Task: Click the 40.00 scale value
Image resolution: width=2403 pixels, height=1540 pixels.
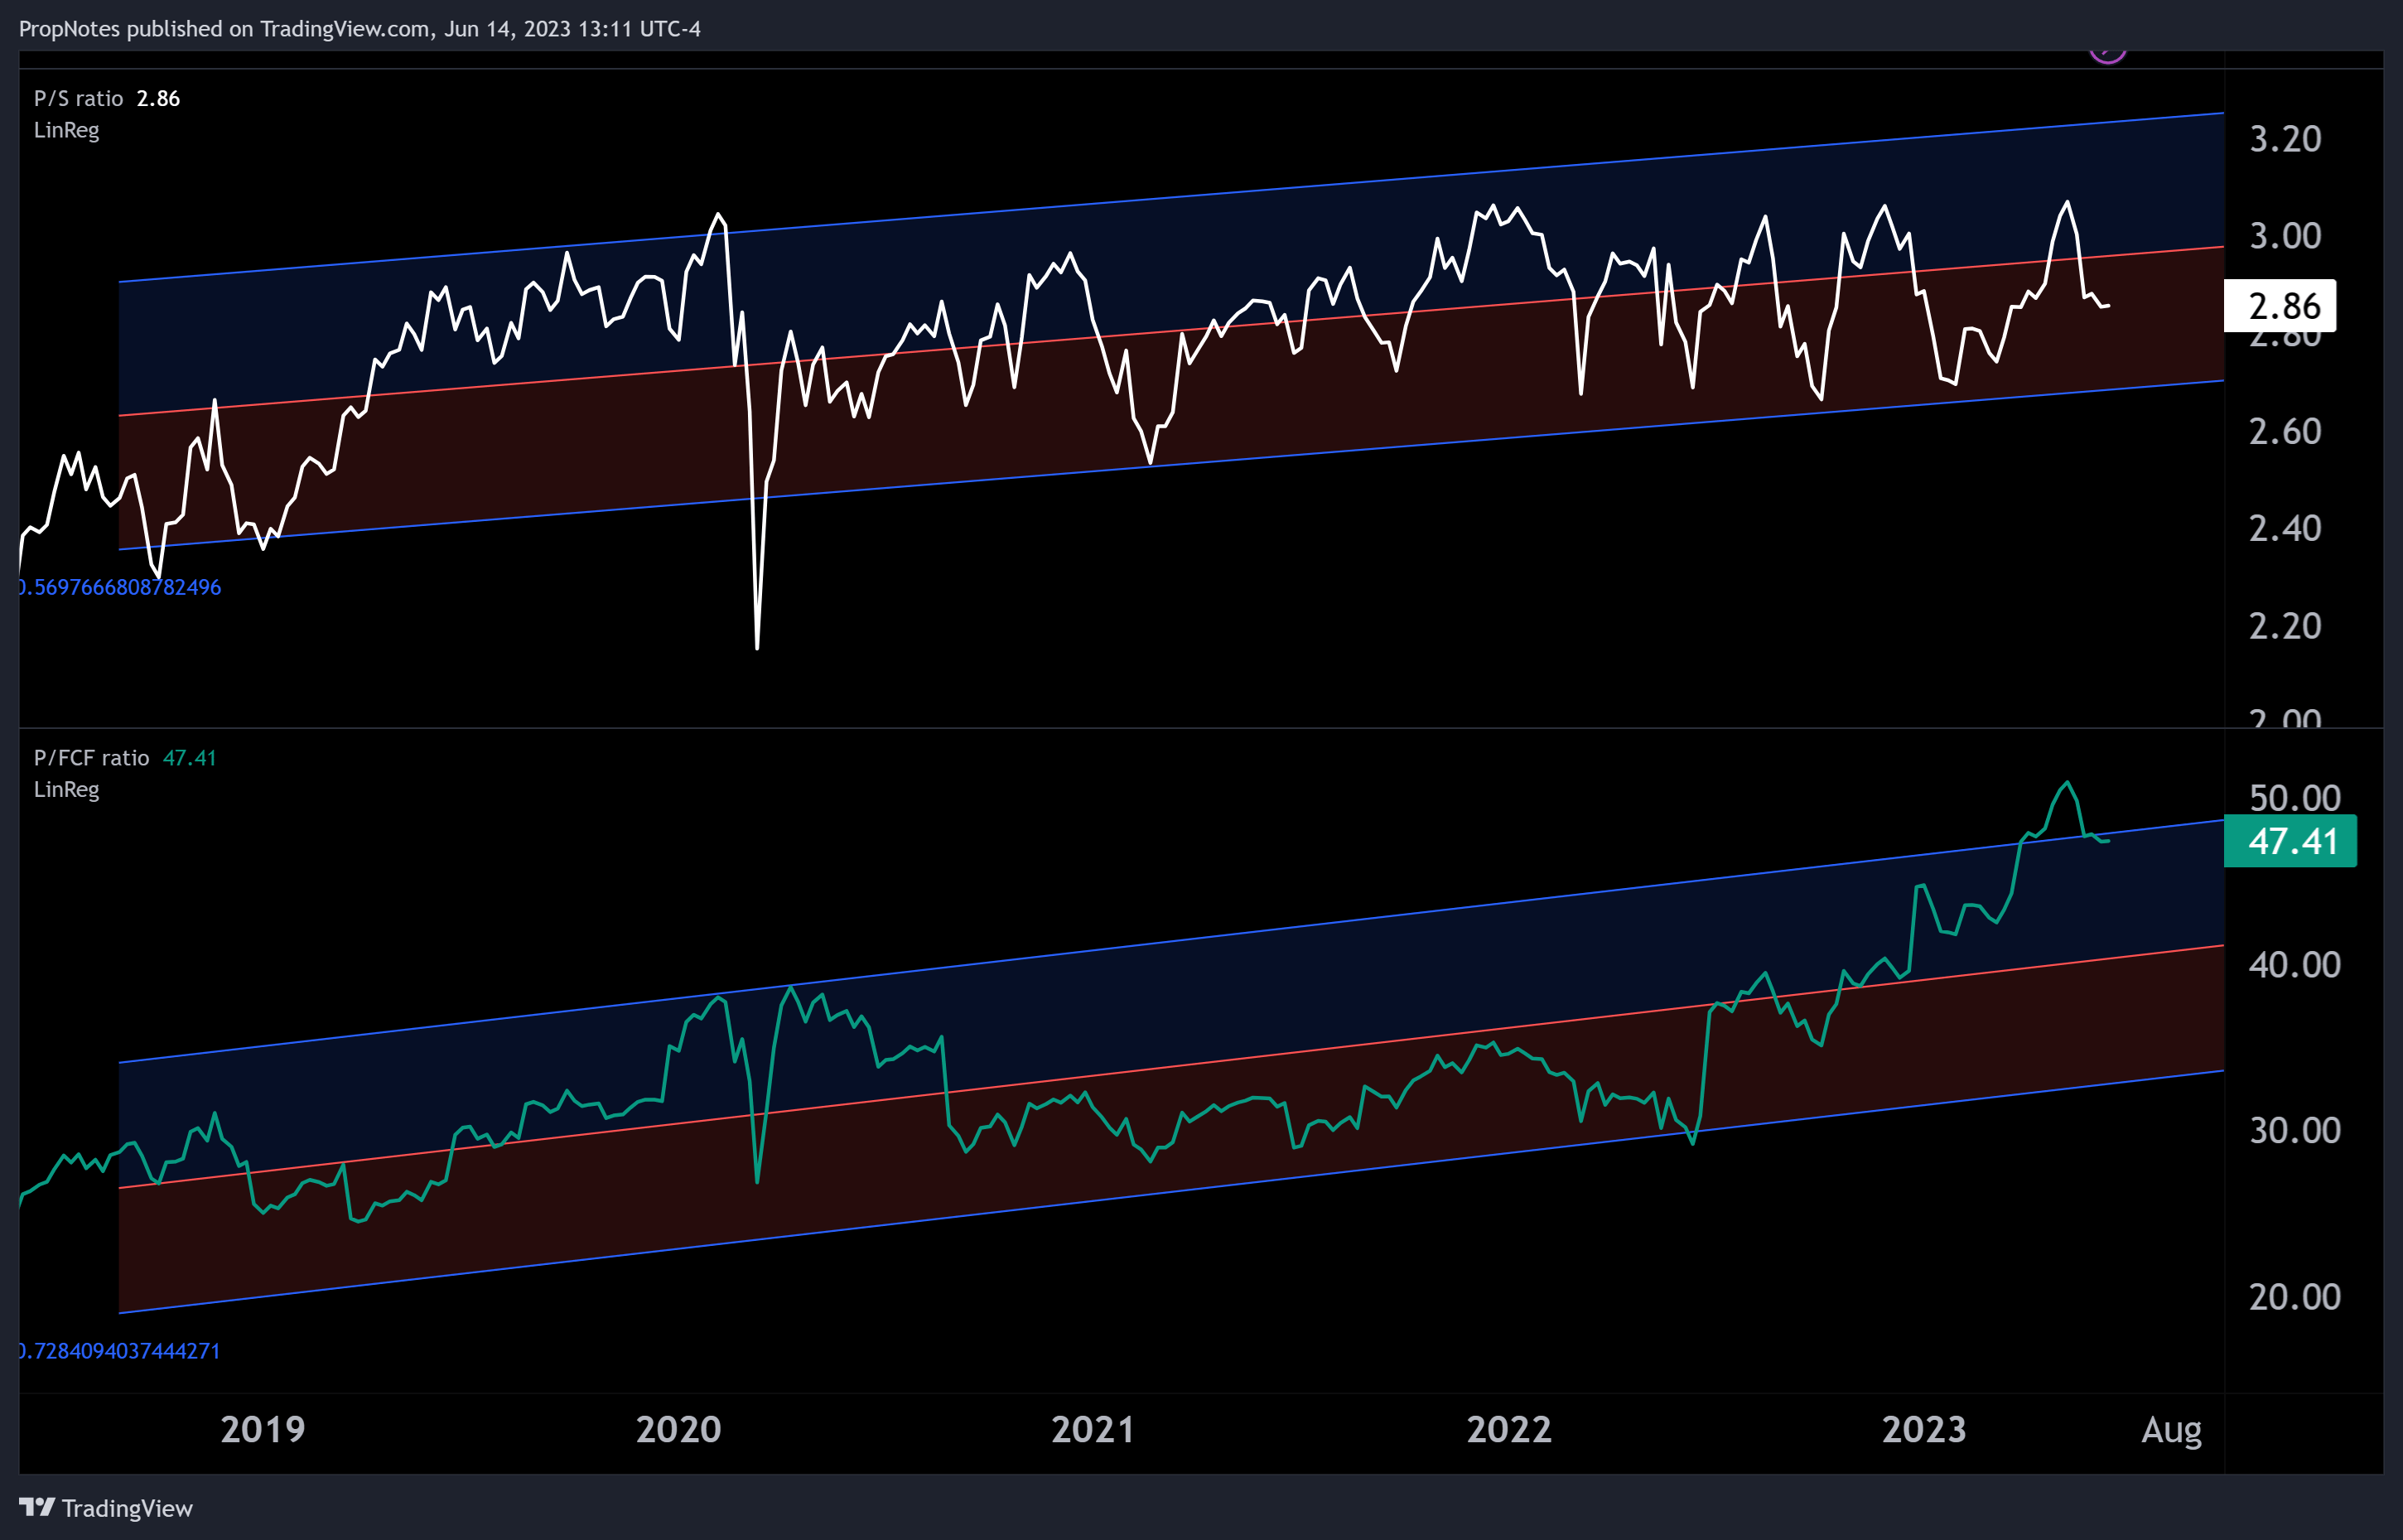Action: tap(2295, 965)
